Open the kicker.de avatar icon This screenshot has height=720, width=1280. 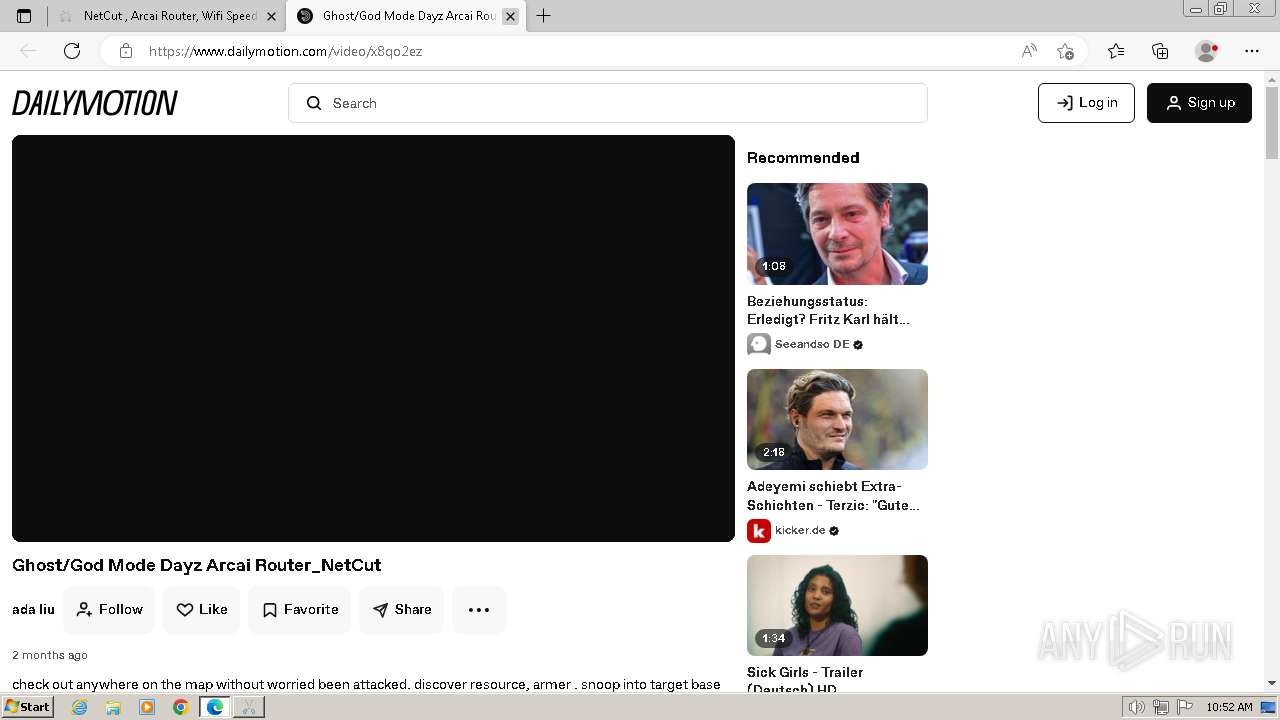(x=759, y=530)
